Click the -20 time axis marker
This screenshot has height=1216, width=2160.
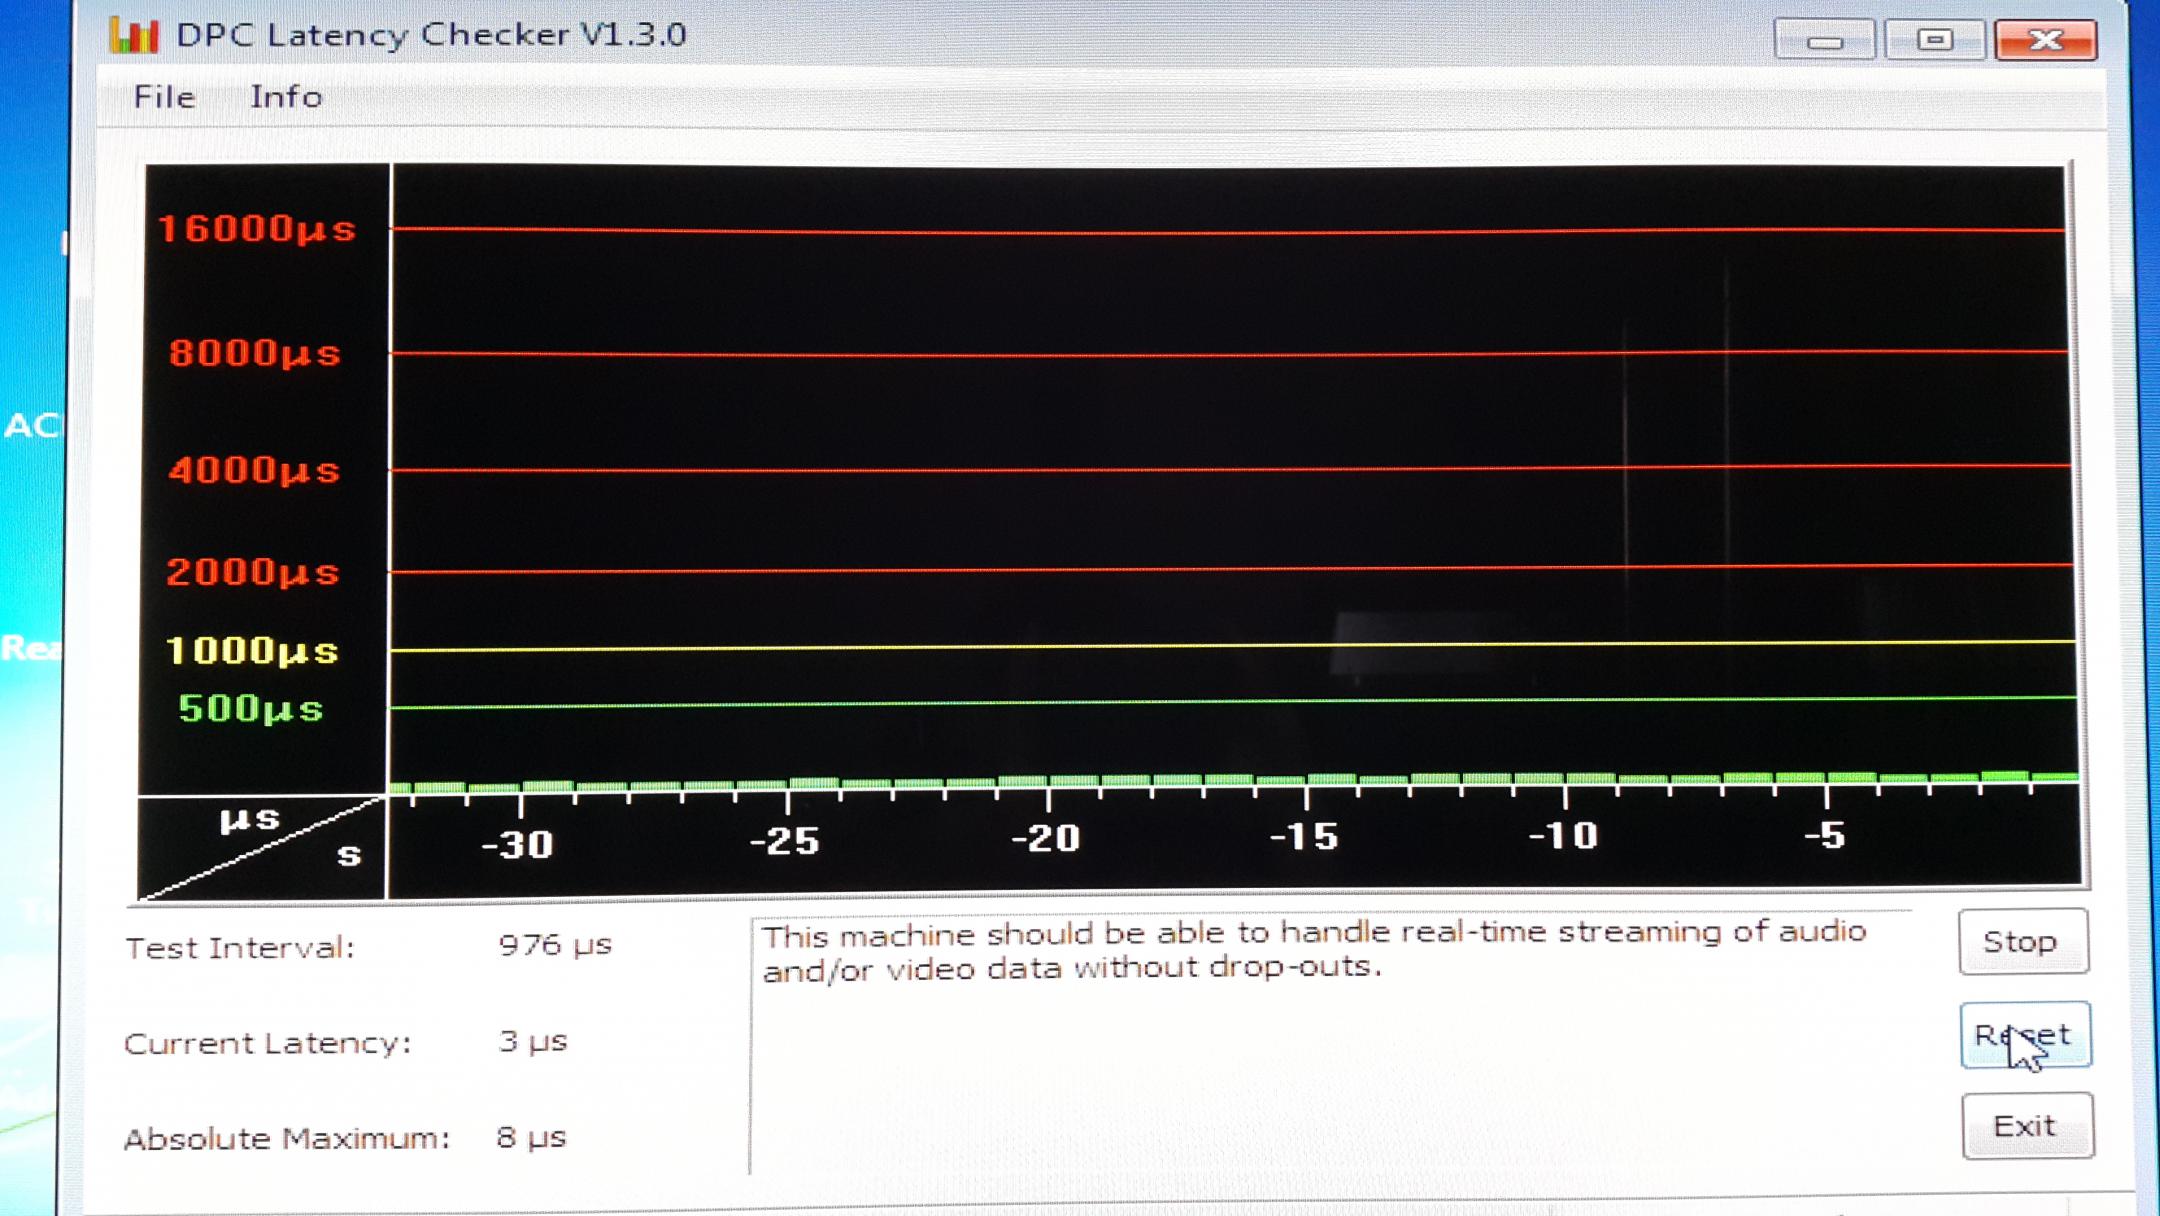click(x=1046, y=838)
